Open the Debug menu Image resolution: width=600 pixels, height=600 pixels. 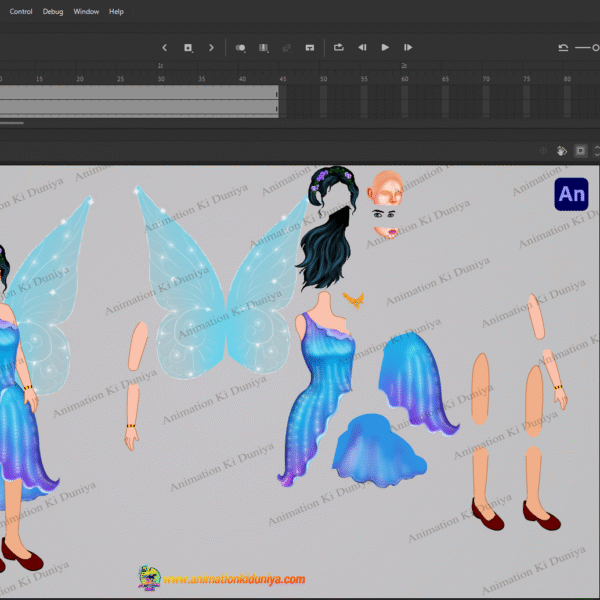[53, 11]
